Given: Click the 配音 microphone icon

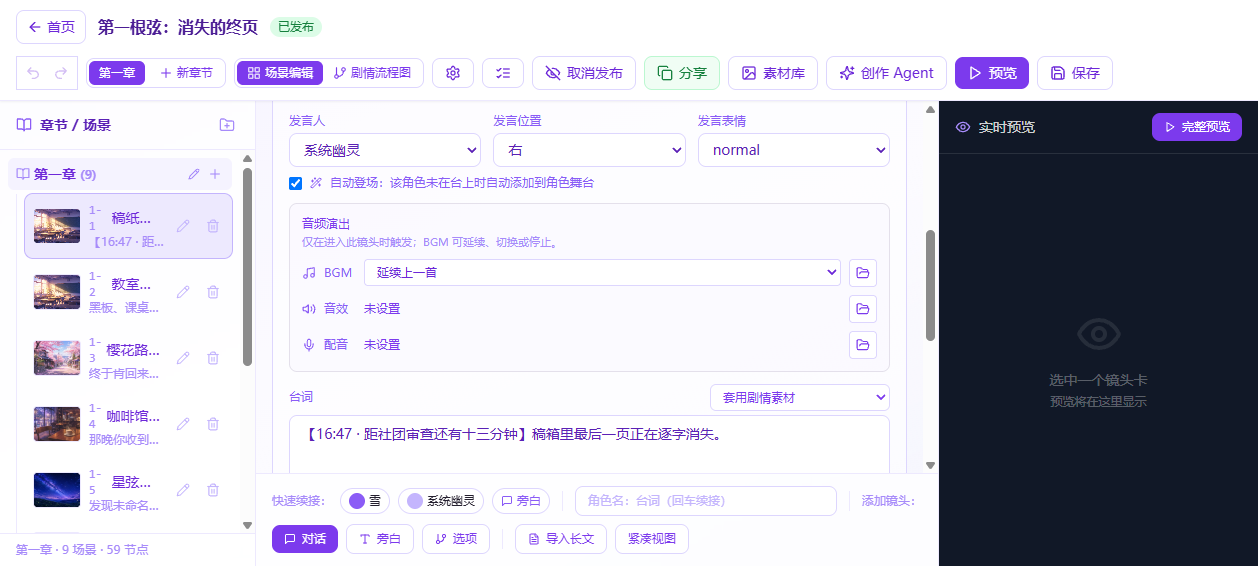Looking at the screenshot, I should pyautogui.click(x=309, y=344).
